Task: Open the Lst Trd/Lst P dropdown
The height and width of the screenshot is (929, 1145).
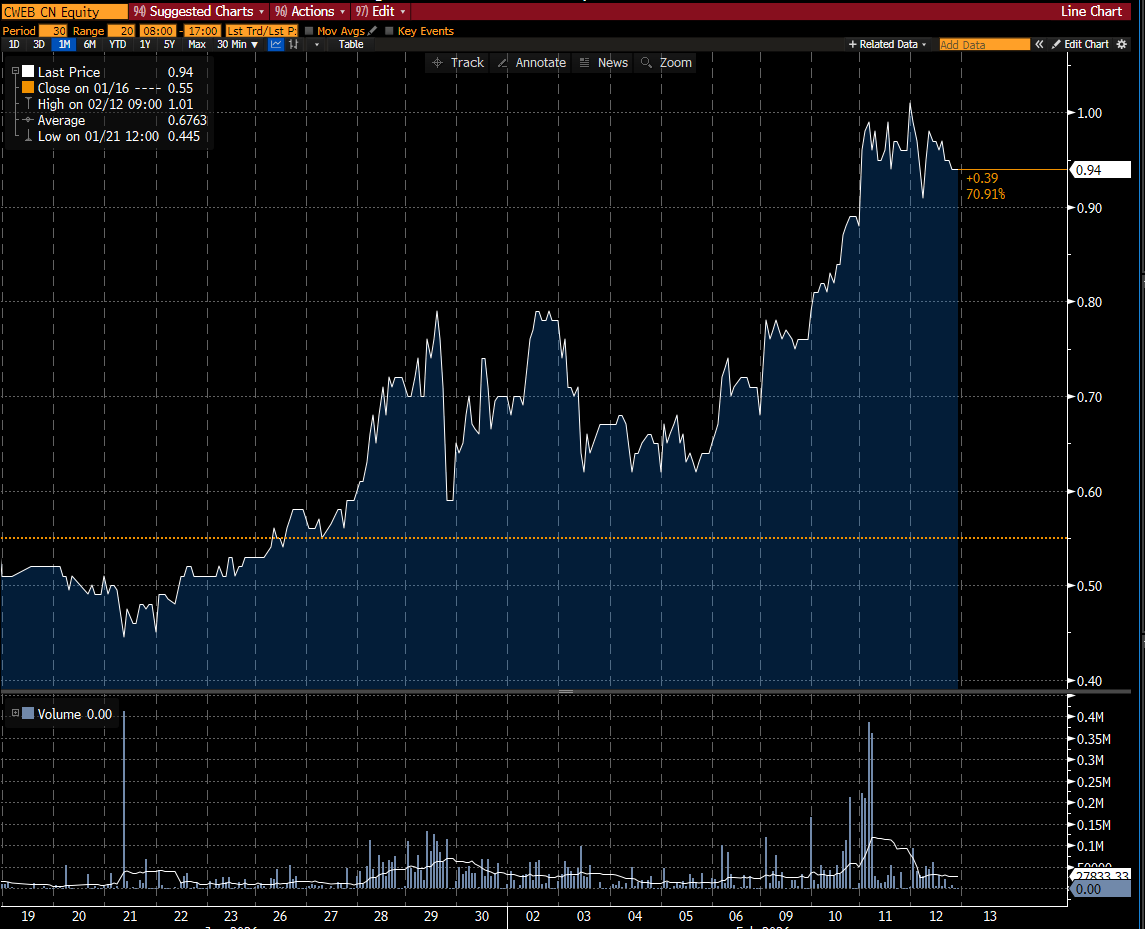Action: coord(261,31)
